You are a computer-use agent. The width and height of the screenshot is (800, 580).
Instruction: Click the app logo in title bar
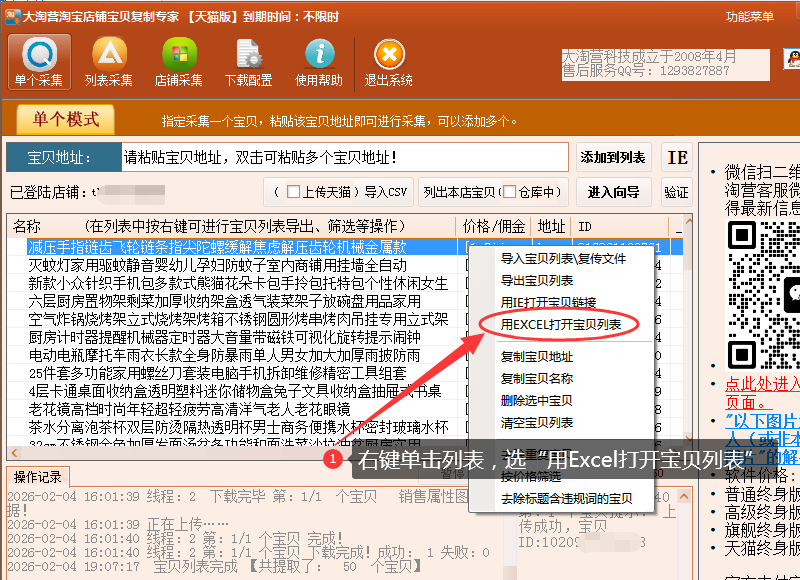pos(11,16)
